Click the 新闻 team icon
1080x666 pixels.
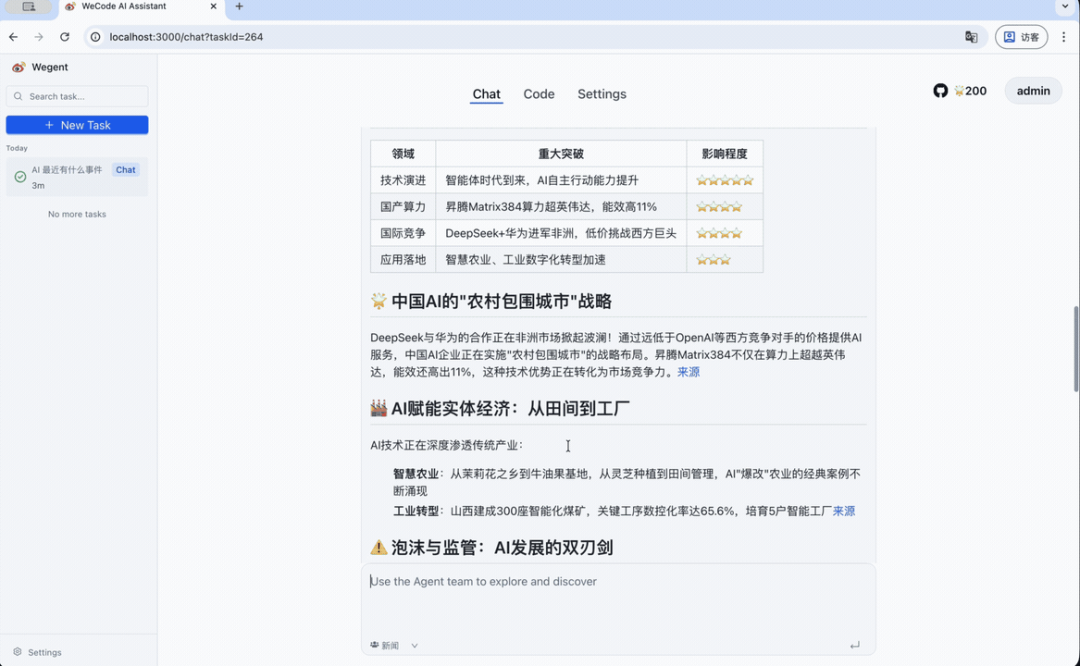pyautogui.click(x=374, y=645)
